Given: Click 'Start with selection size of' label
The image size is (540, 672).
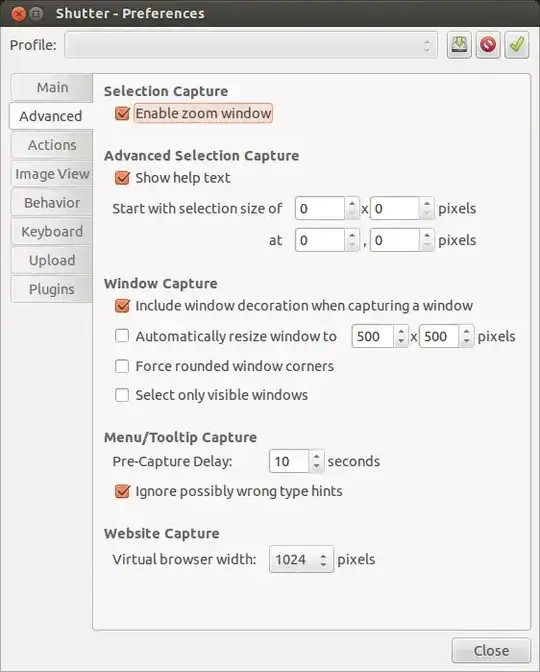Looking at the screenshot, I should [x=197, y=208].
